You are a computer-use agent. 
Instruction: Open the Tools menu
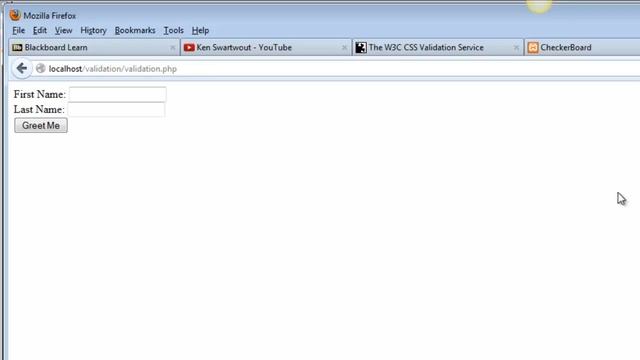click(x=173, y=31)
